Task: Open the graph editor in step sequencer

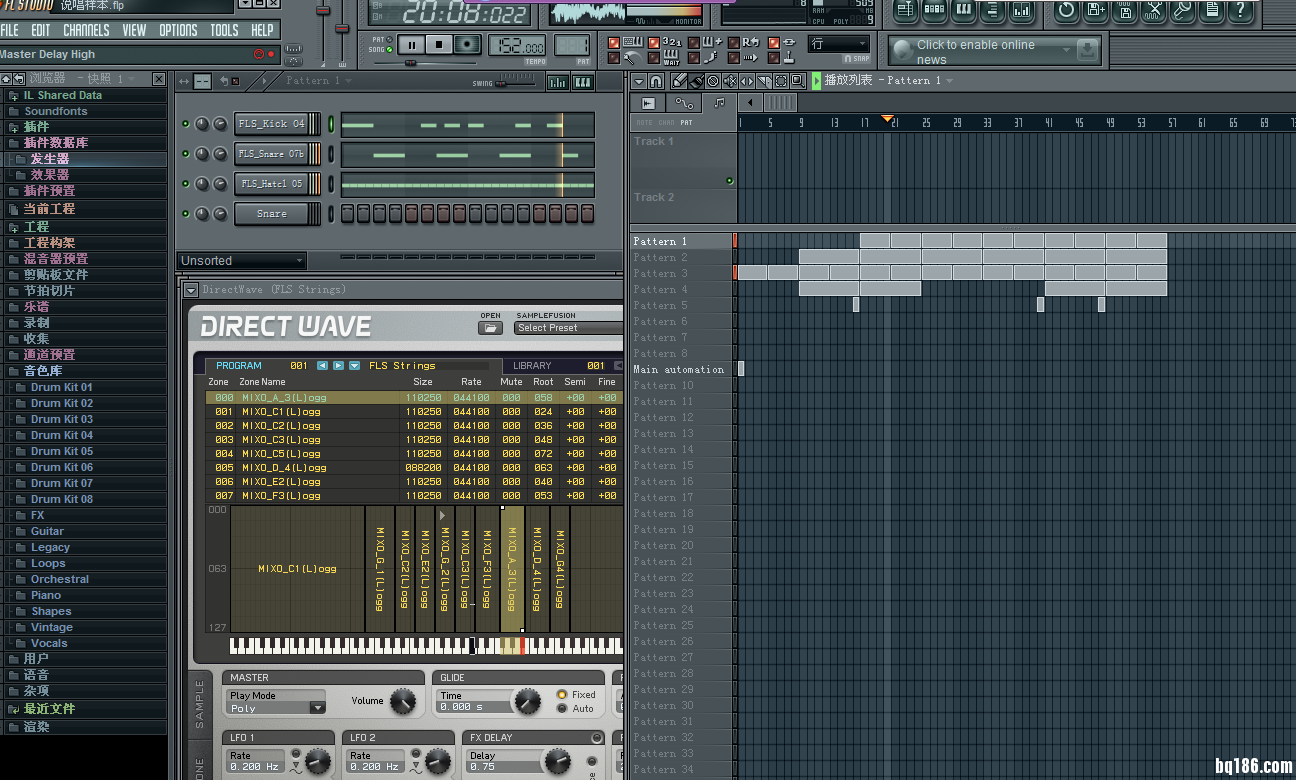Action: (558, 81)
